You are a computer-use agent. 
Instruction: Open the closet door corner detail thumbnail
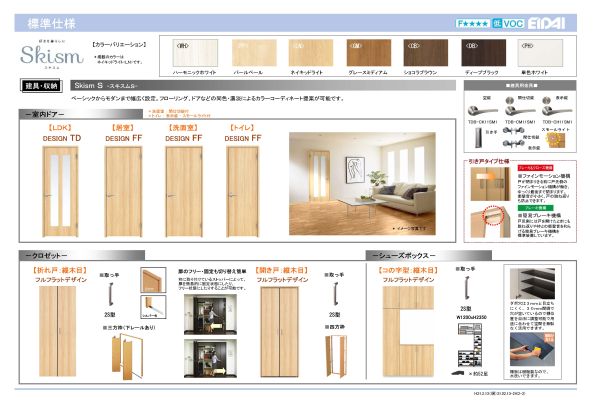153,280
